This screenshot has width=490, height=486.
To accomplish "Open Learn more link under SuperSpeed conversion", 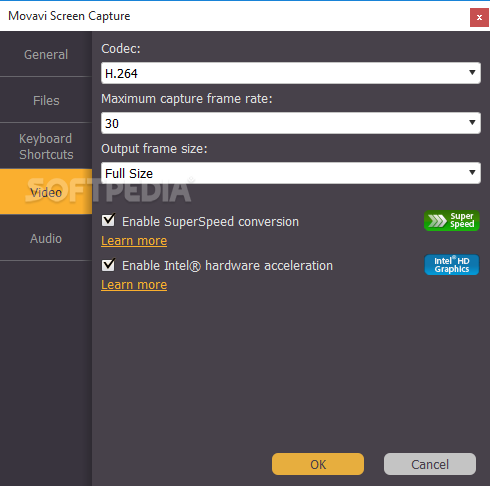I will 134,241.
